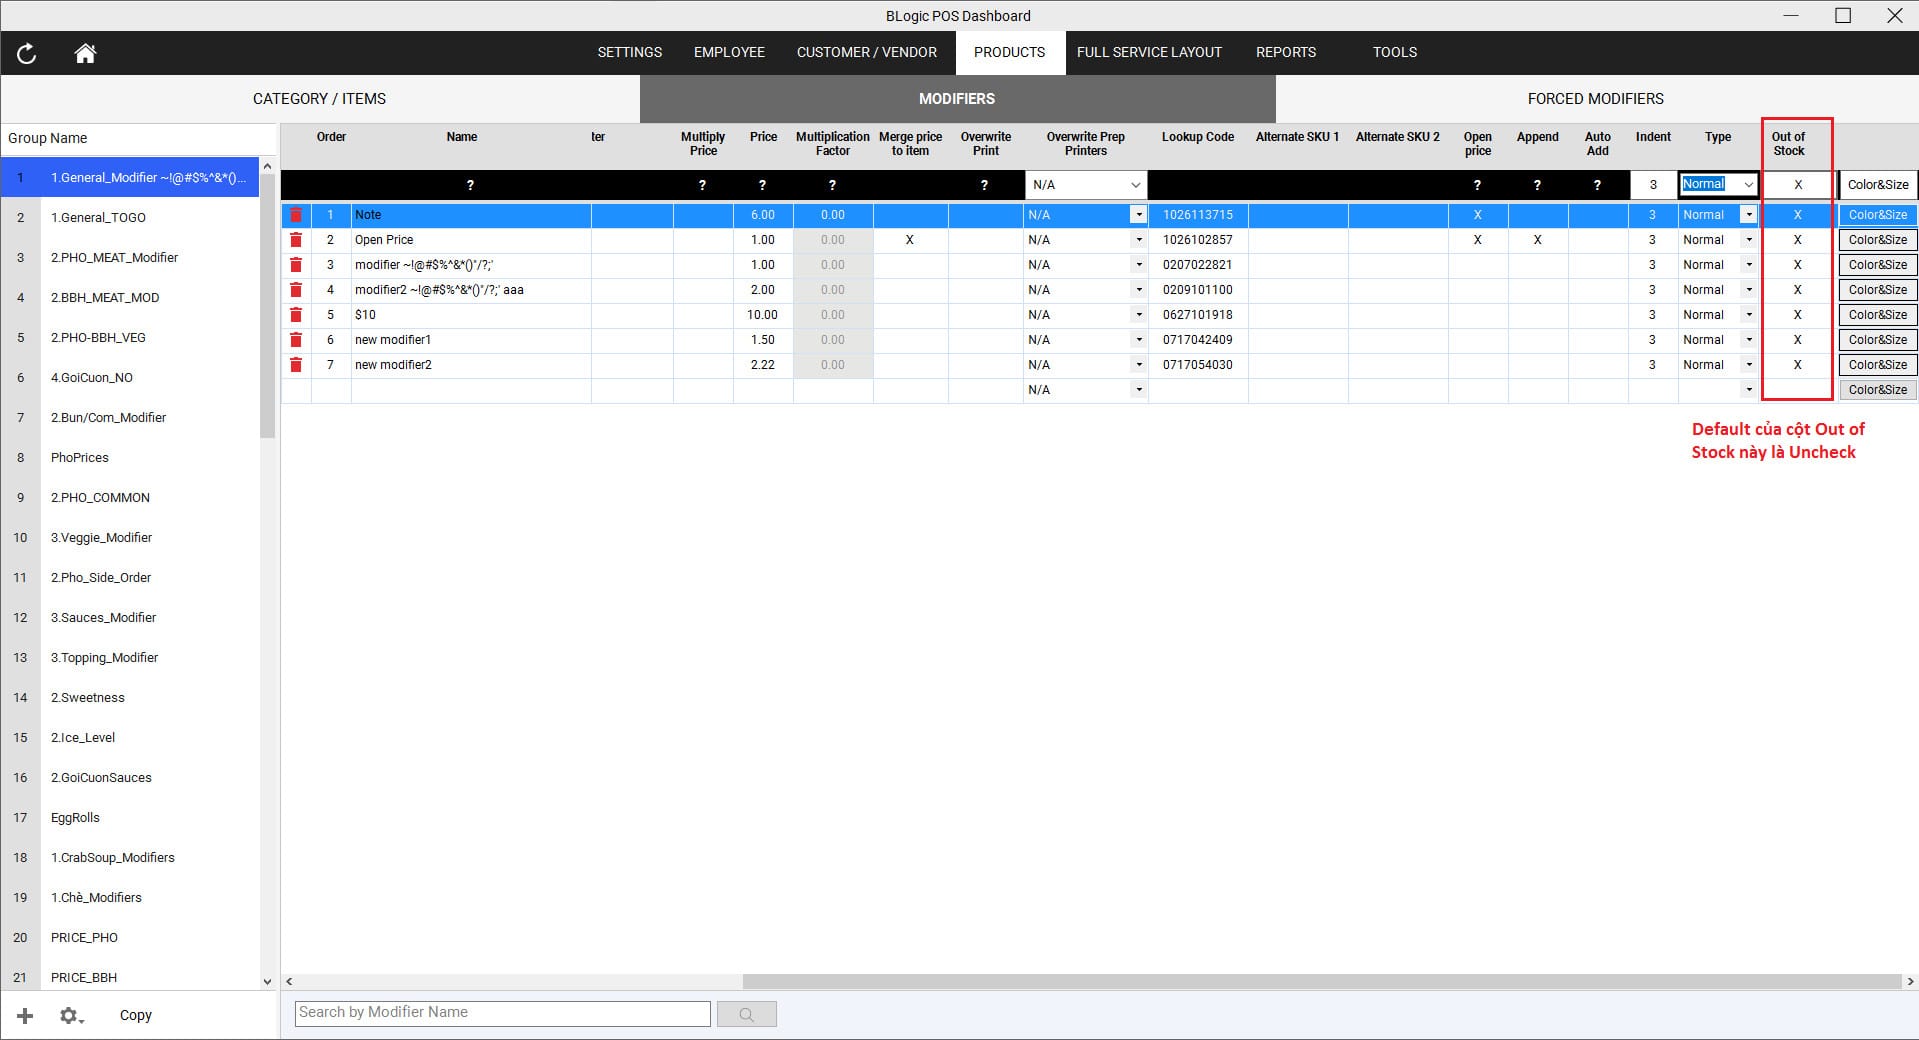Viewport: 1919px width, 1040px height.
Task: Remove the $10 modifier using trash icon
Action: click(x=296, y=315)
